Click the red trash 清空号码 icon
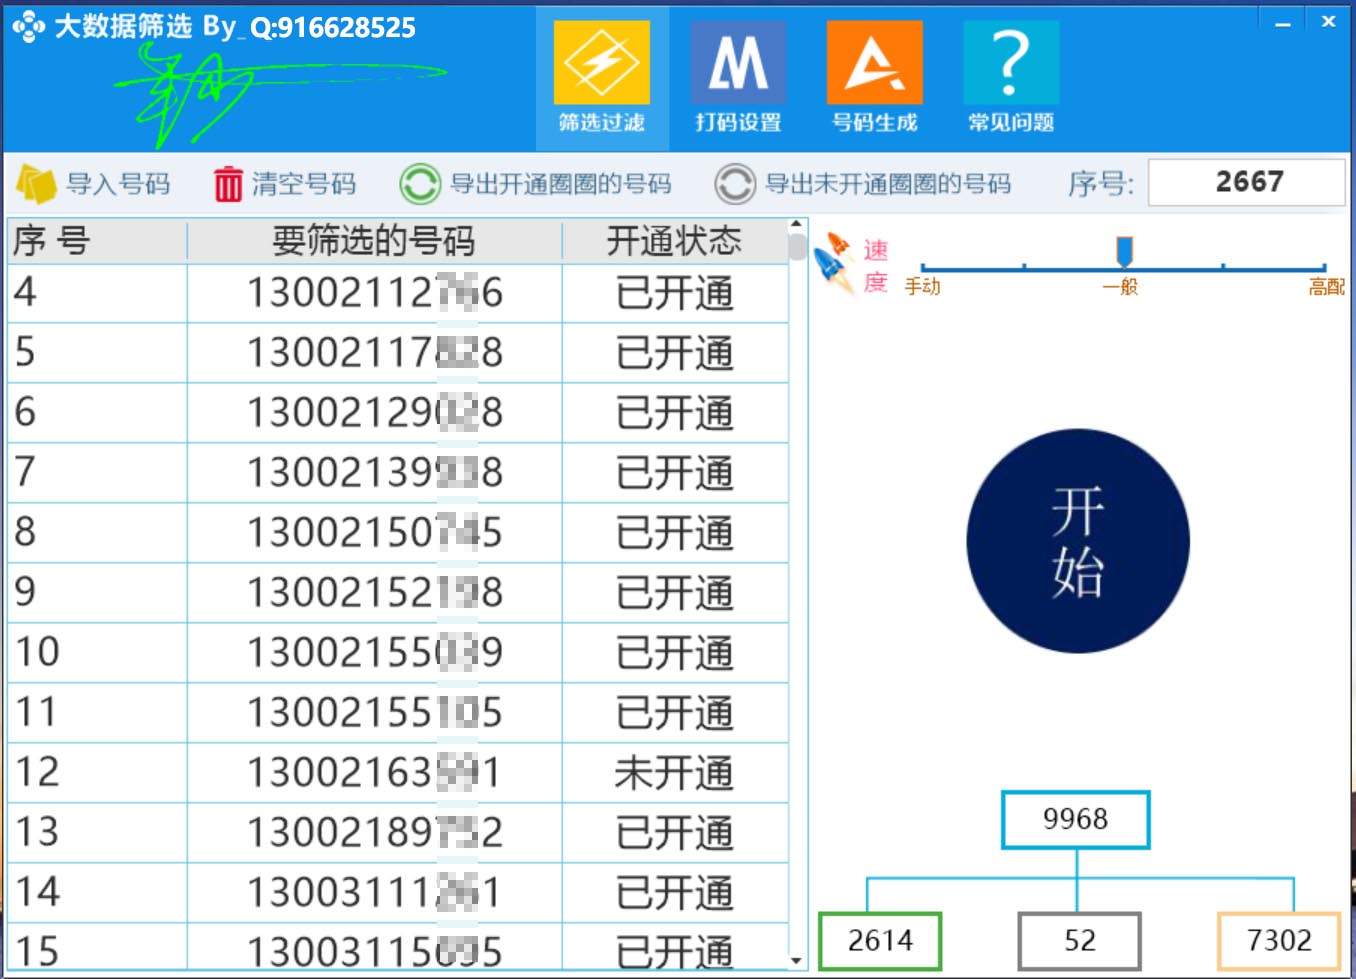The height and width of the screenshot is (979, 1356). point(228,183)
